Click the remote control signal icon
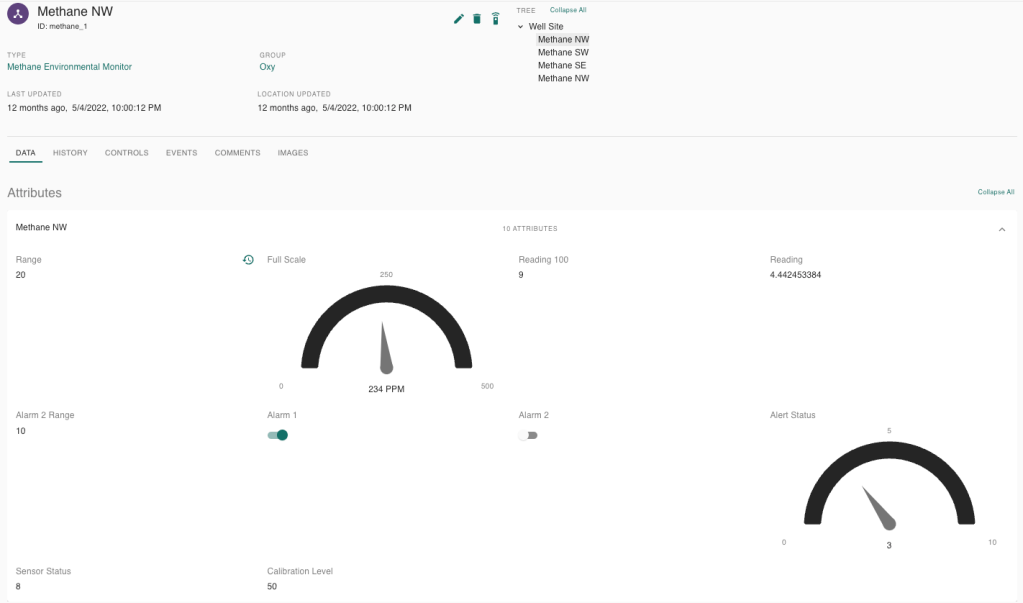Screen dimensions: 1023x603 tap(495, 19)
